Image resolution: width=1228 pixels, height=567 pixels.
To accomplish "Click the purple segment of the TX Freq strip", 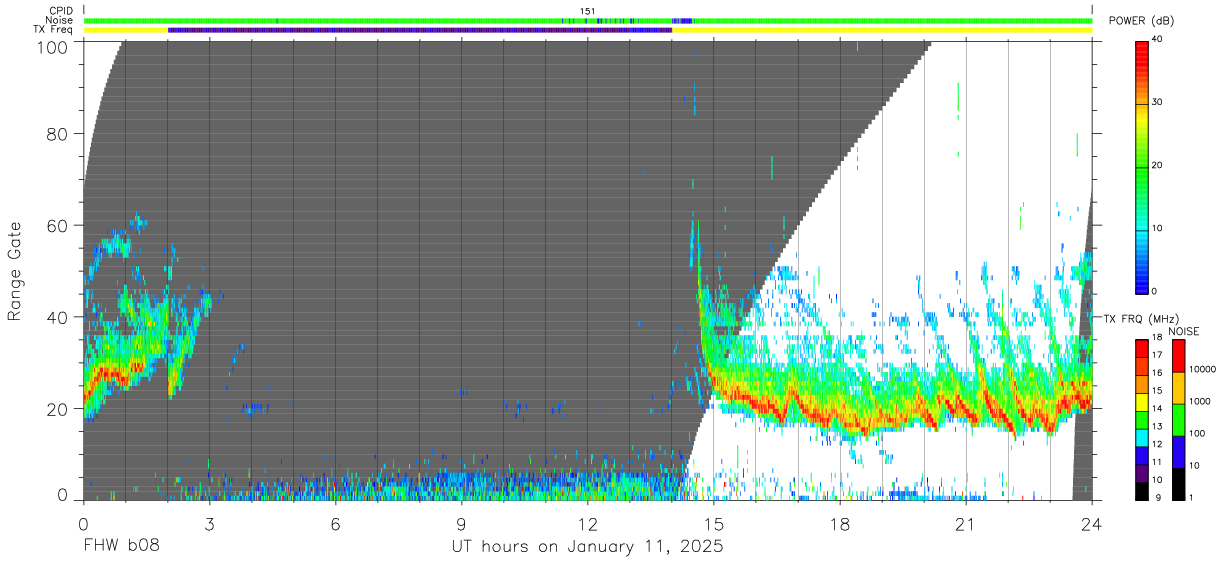I will pos(420,30).
